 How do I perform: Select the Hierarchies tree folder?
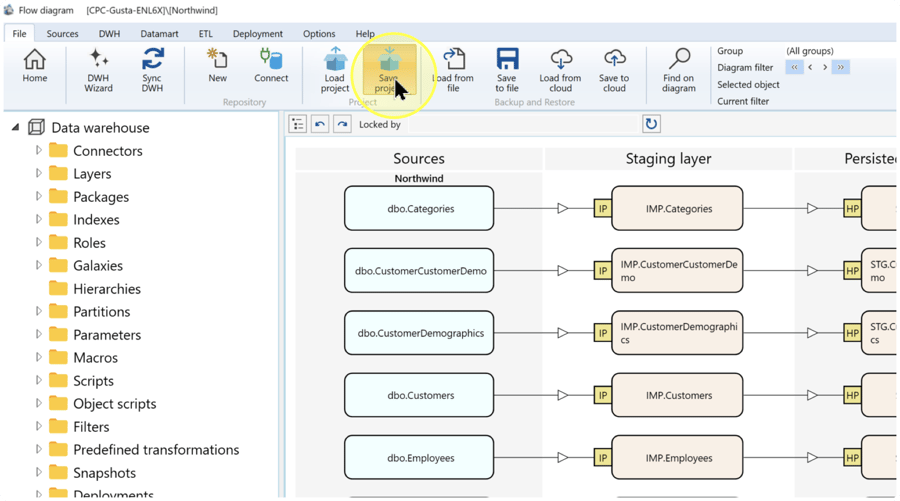[95, 289]
